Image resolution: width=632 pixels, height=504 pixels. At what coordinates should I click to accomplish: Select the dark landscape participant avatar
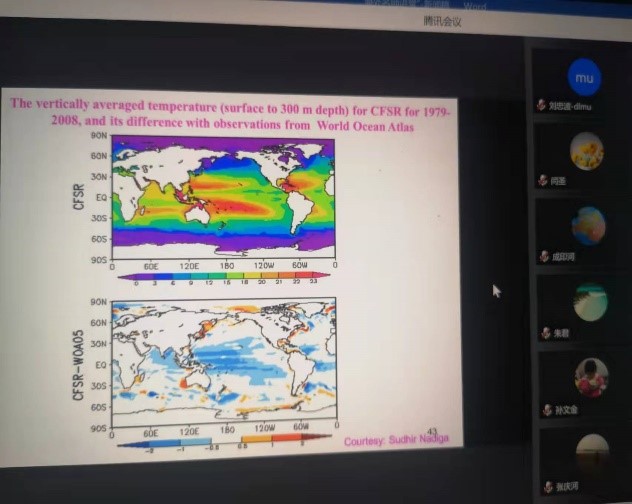(592, 452)
